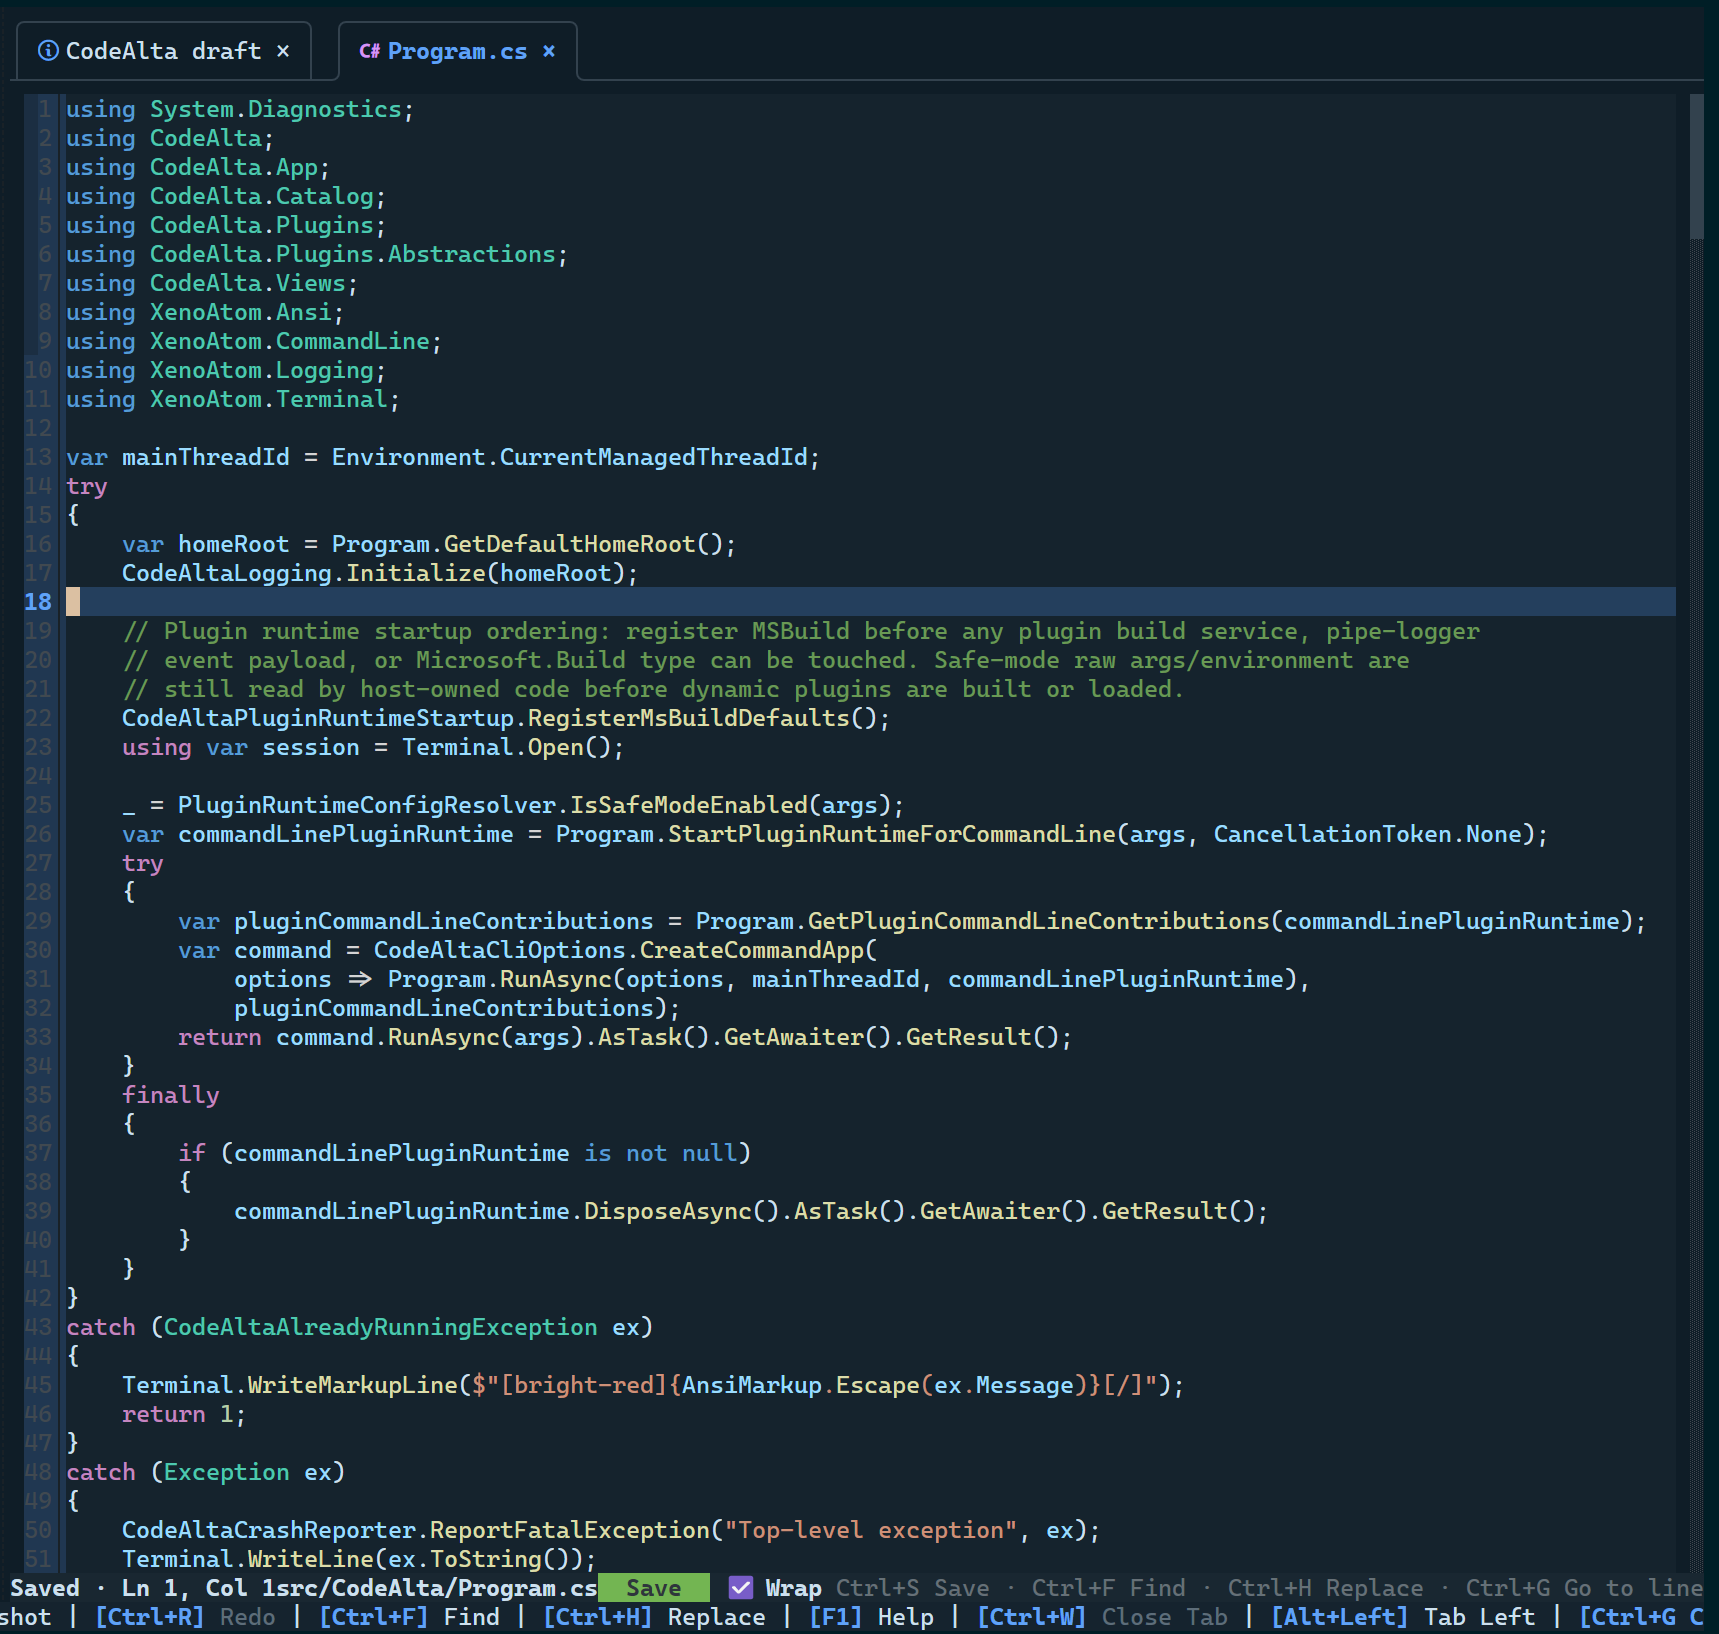
Task: Click 'RegisterMsBuildDefaults' on line 22
Action: (689, 718)
